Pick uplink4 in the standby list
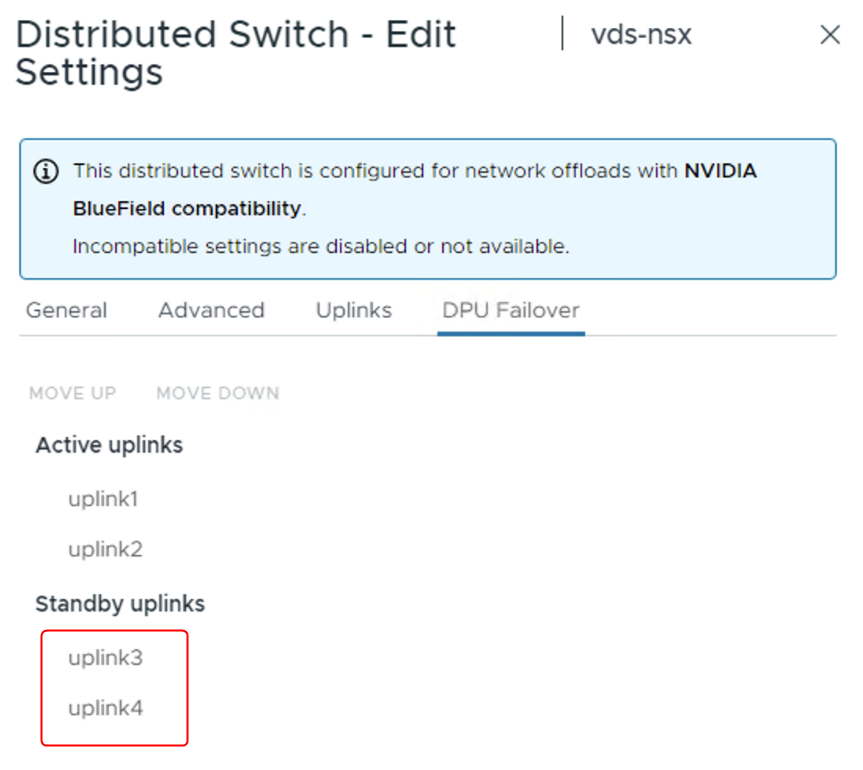 click(x=105, y=709)
